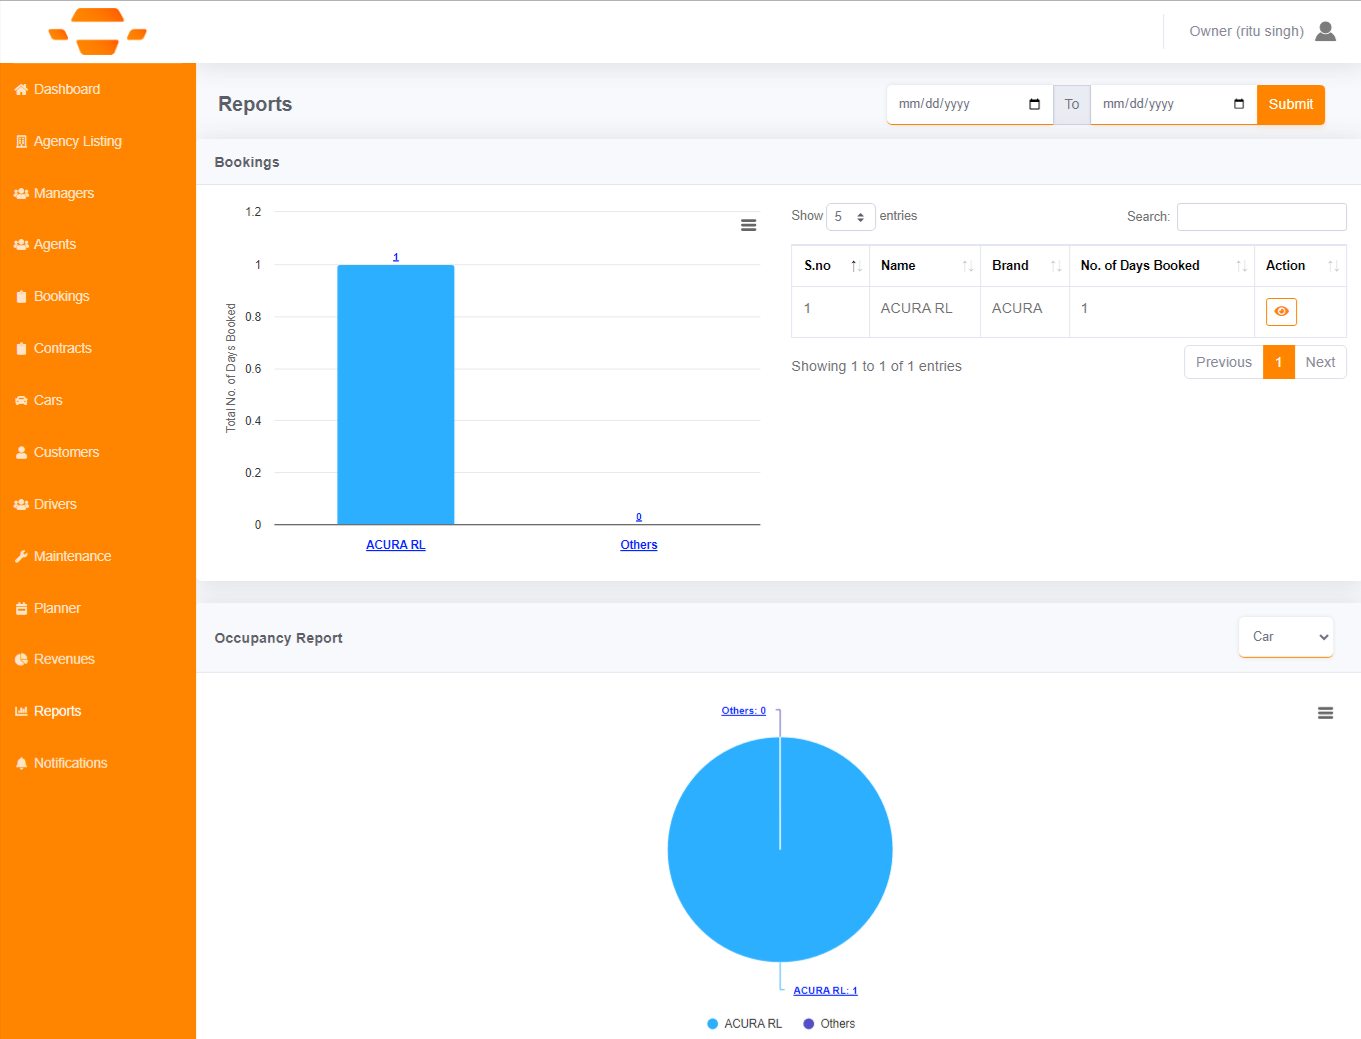Open calendar picker on start date field
Screen dimensions: 1361x1039
coord(1034,104)
